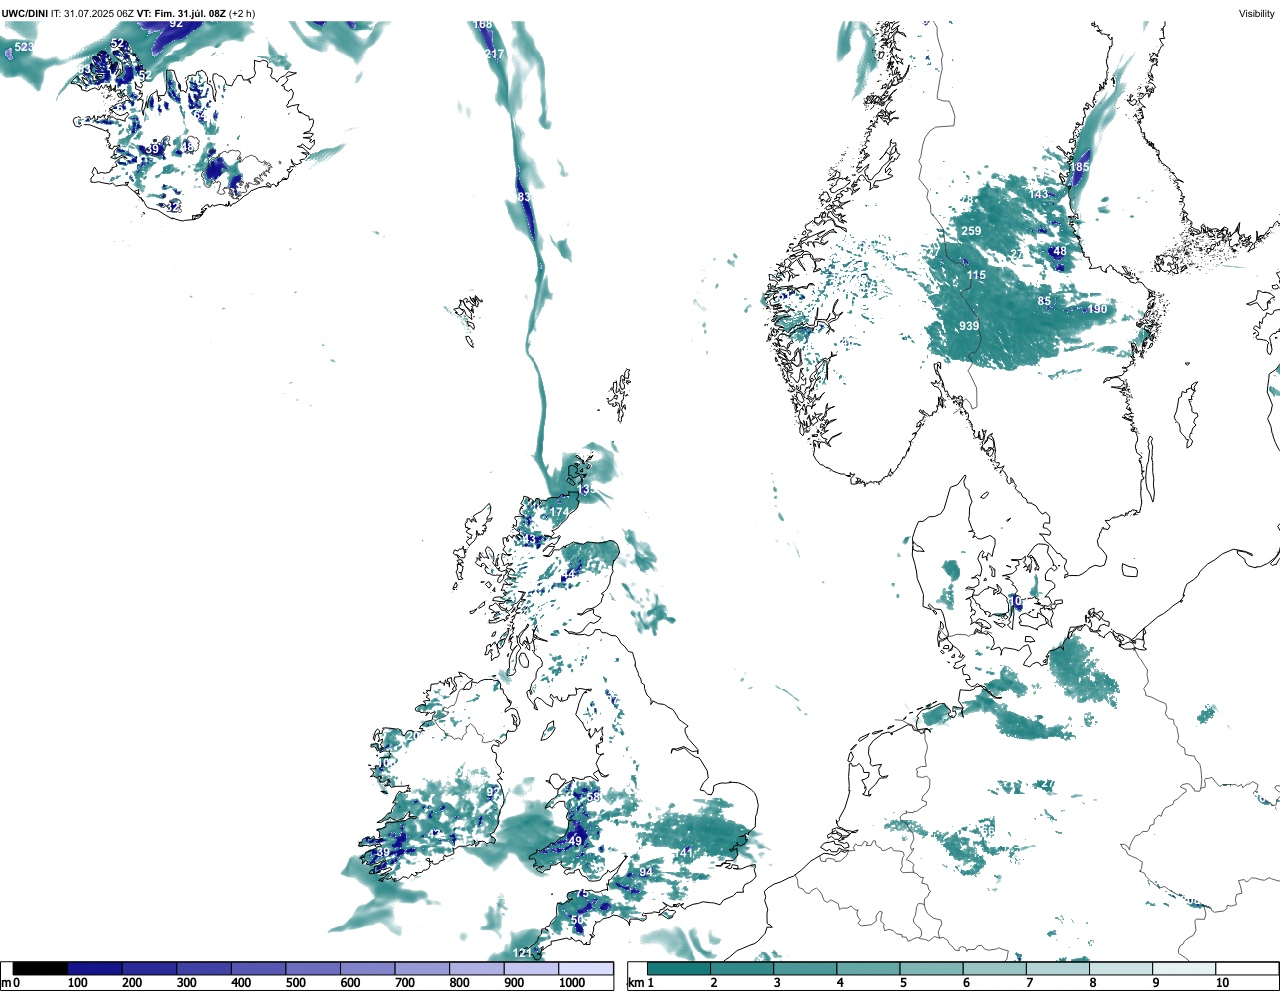Click the black 0–100 m legend swatch

[x=40, y=968]
